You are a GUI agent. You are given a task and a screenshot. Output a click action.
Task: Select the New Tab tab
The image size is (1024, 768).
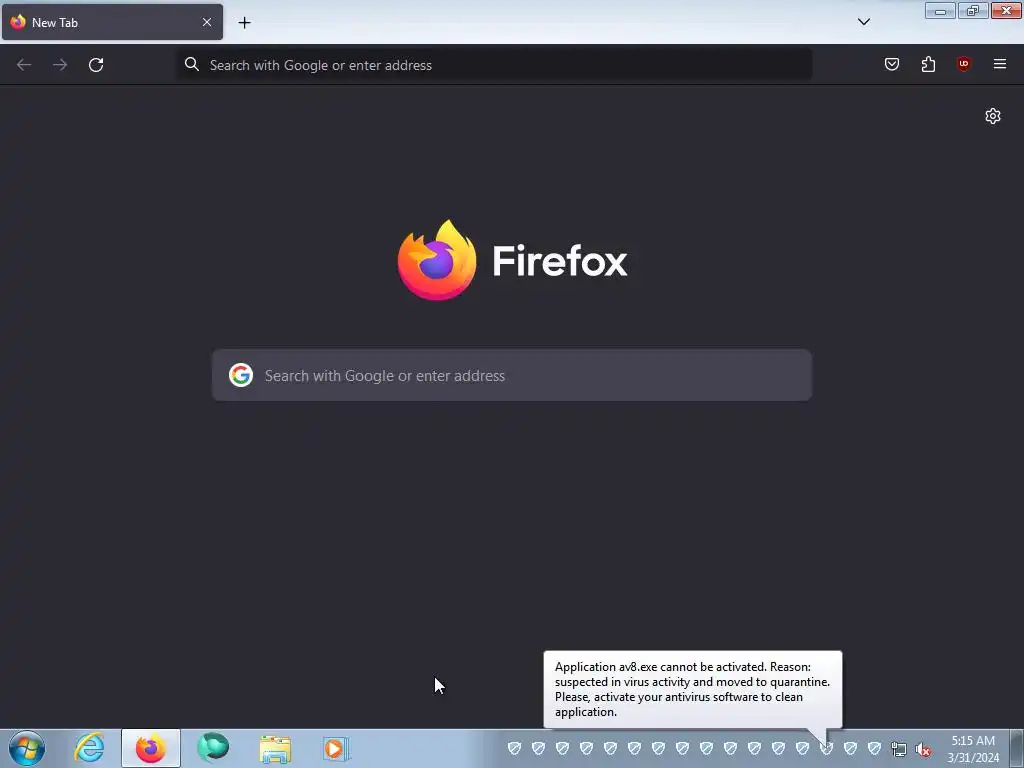(x=112, y=22)
